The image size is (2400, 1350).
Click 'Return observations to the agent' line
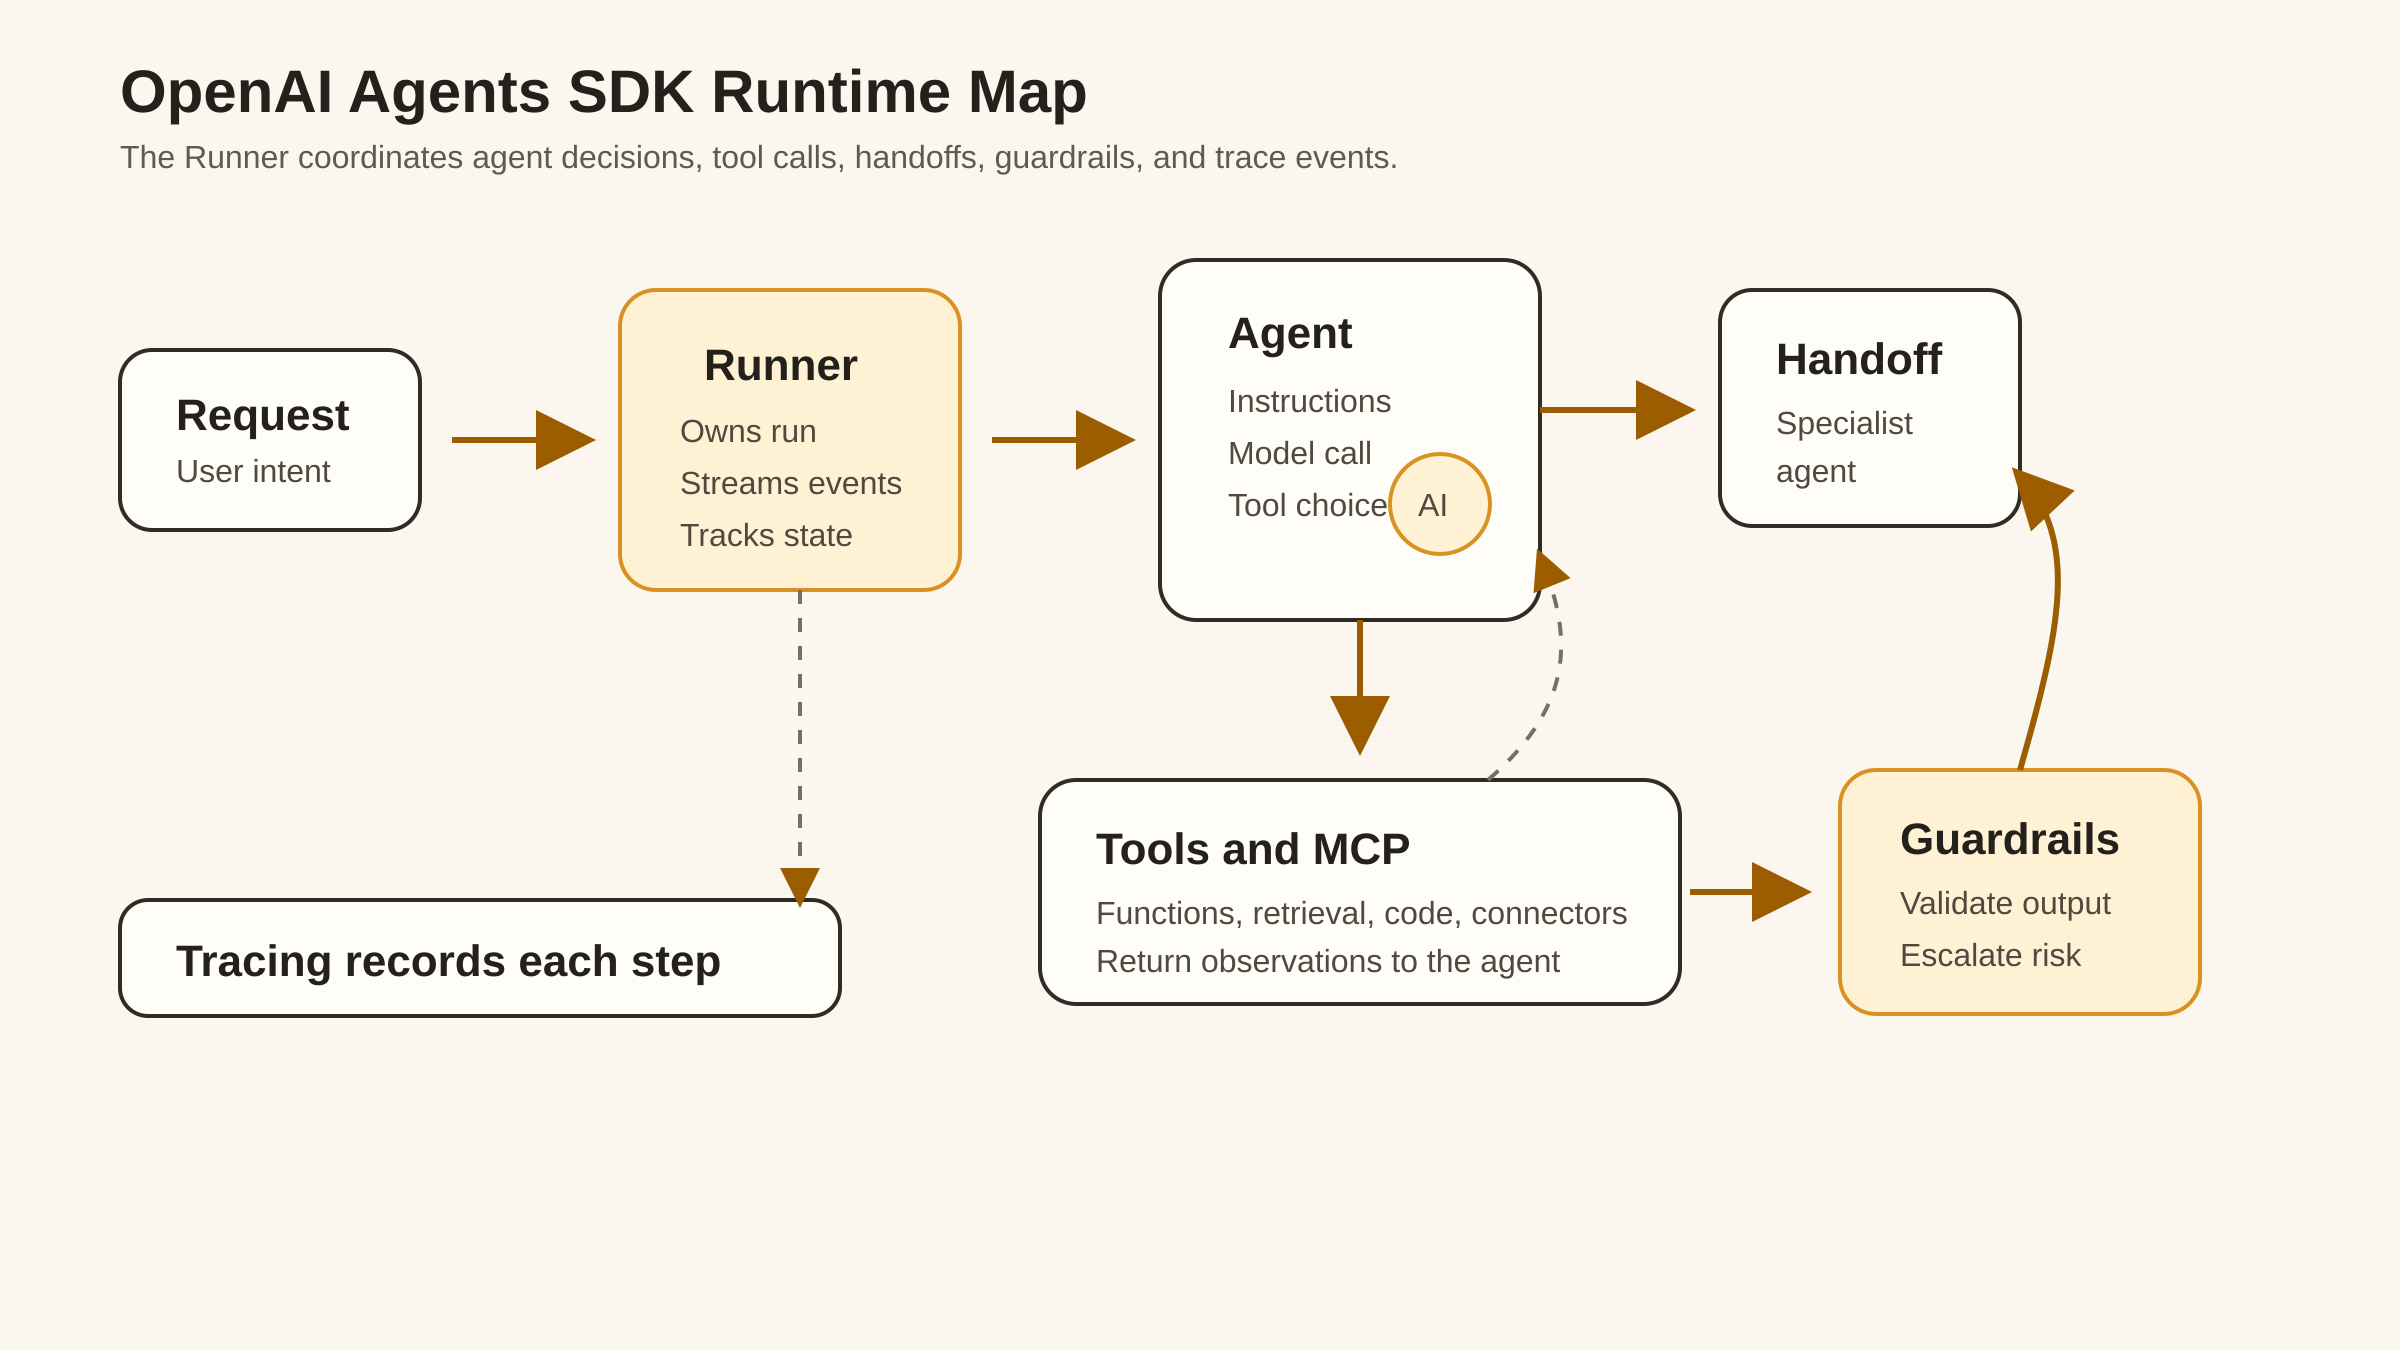(1327, 961)
